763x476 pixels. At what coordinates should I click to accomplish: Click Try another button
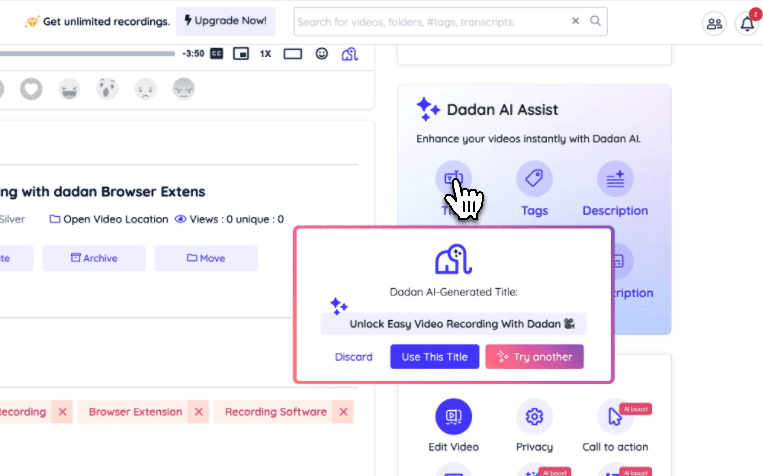[534, 357]
